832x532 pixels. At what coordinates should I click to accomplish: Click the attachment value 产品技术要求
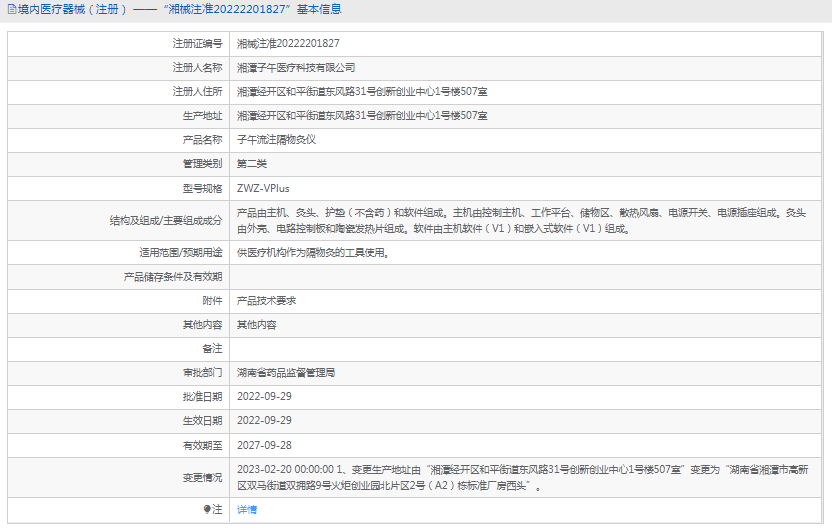coord(266,301)
